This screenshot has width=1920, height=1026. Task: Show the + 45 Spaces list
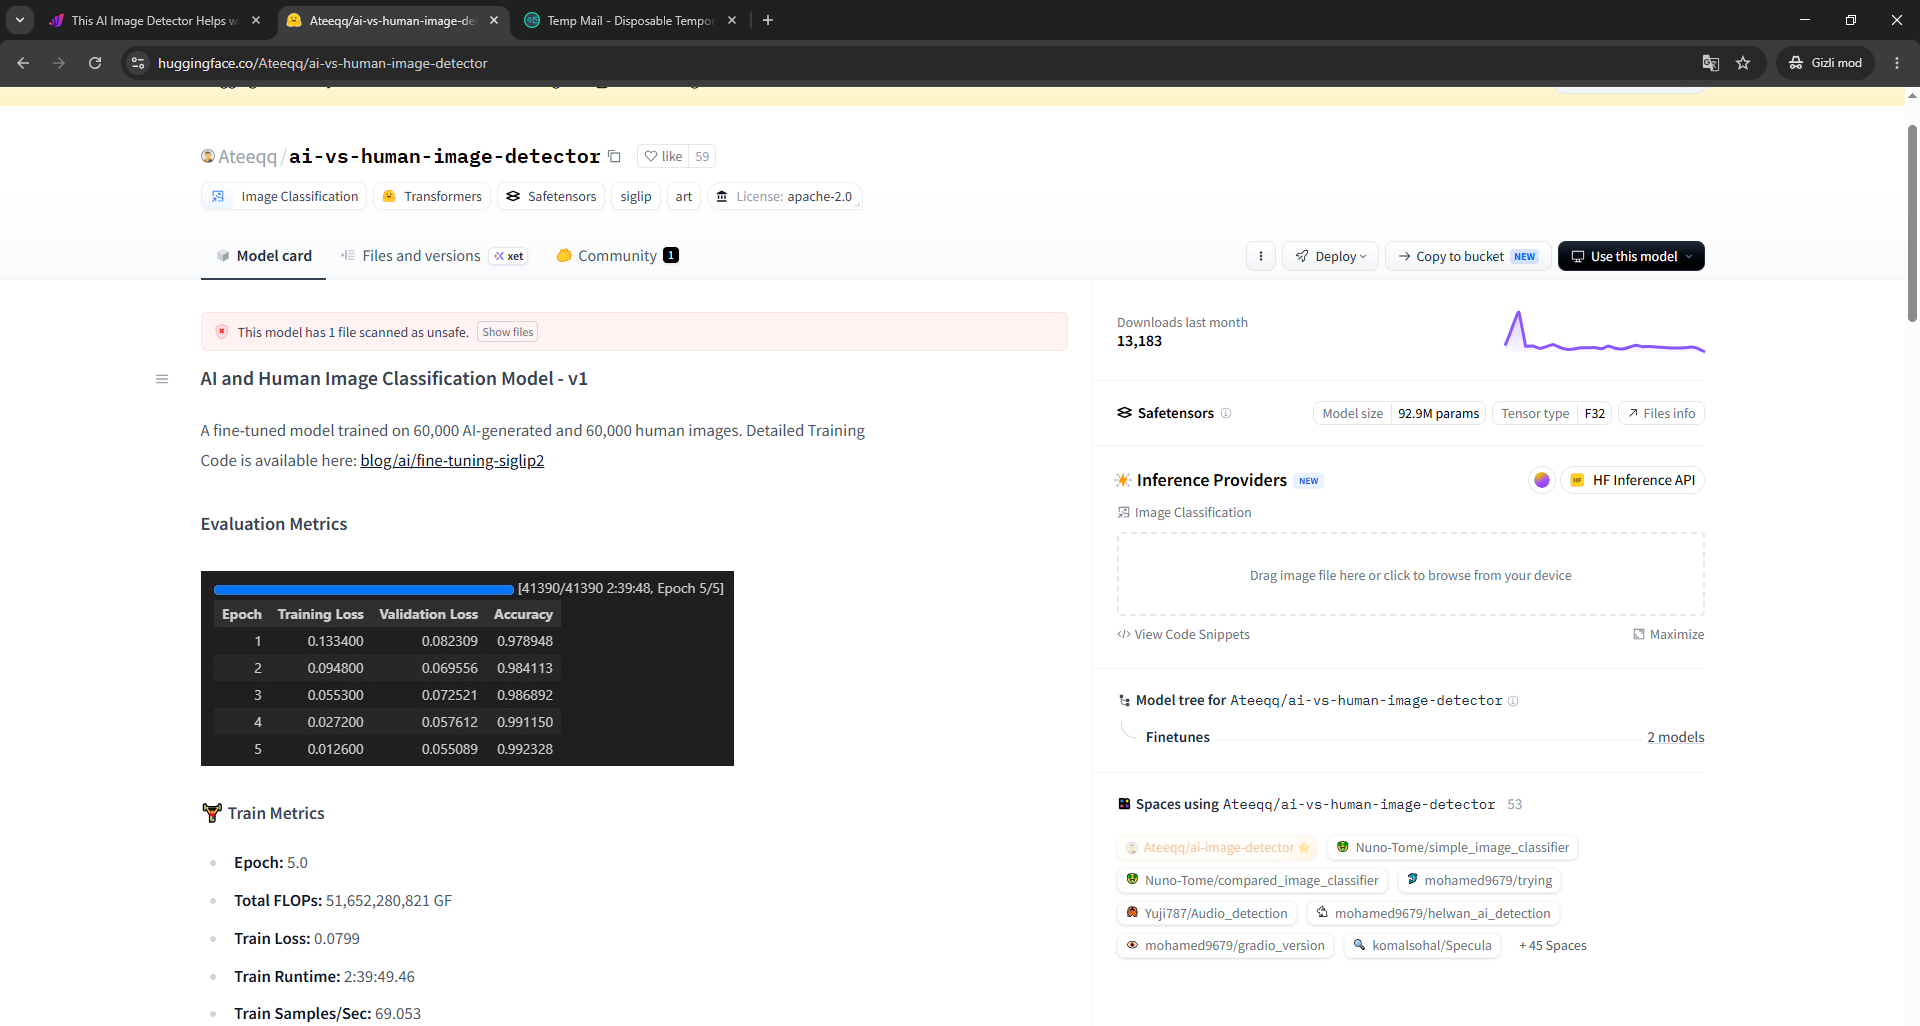[x=1552, y=945]
